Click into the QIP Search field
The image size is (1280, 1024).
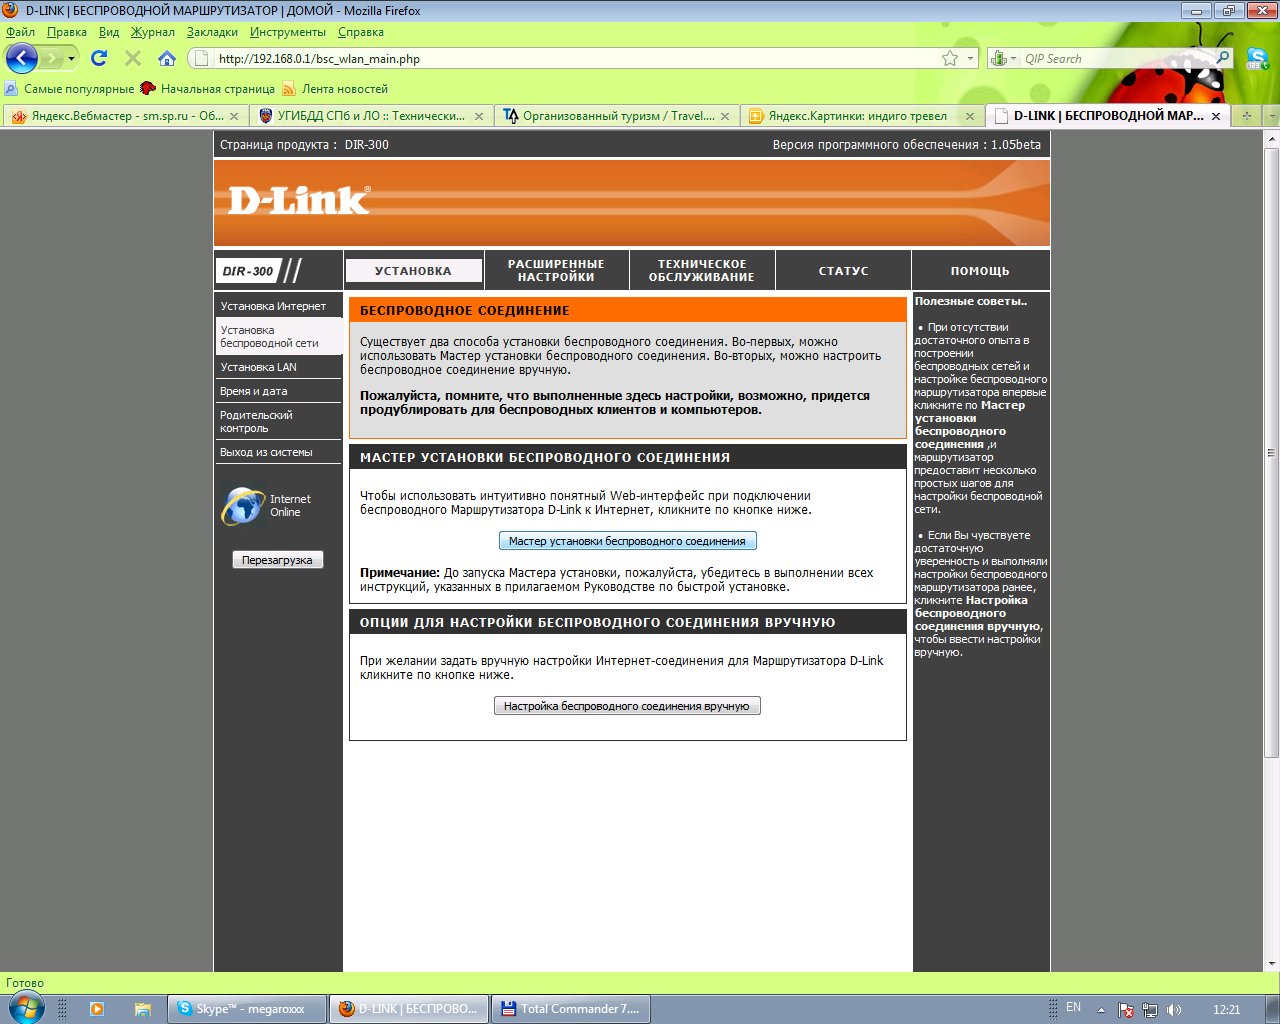click(1118, 58)
